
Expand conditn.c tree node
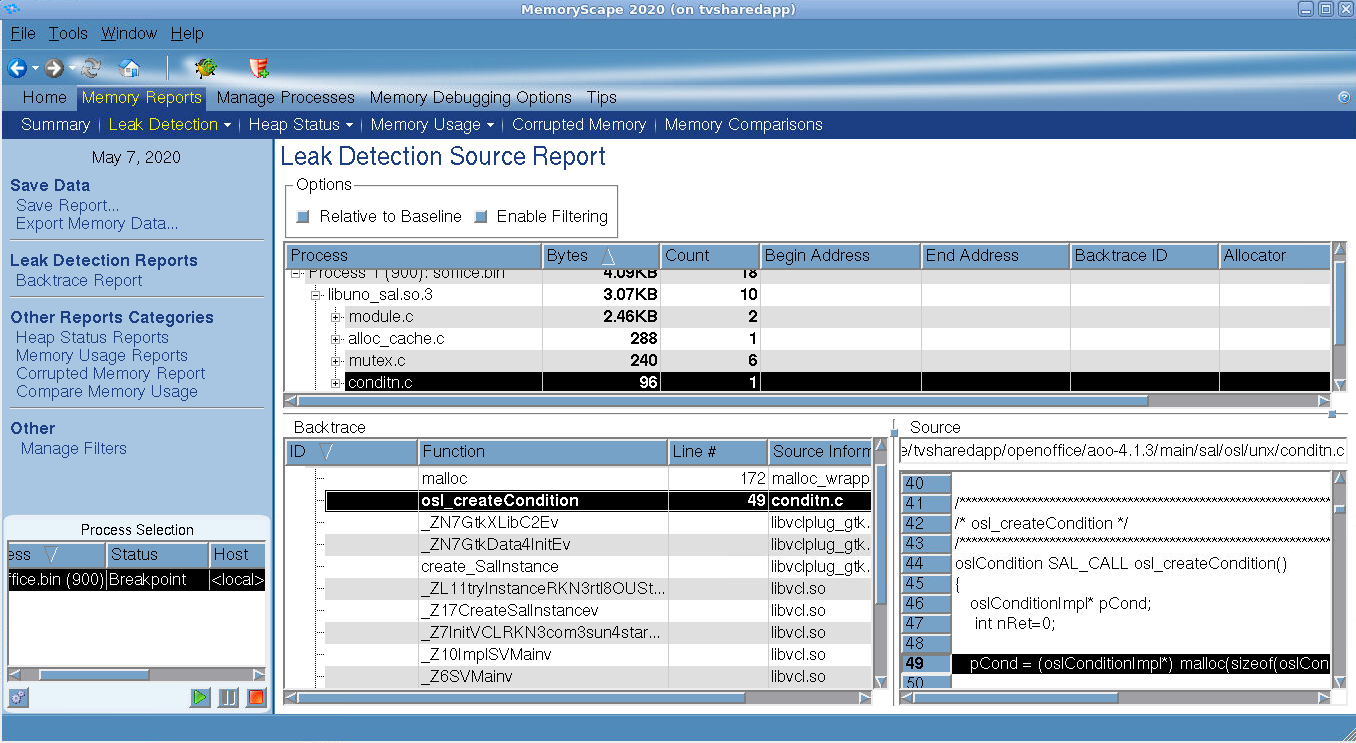pos(337,383)
